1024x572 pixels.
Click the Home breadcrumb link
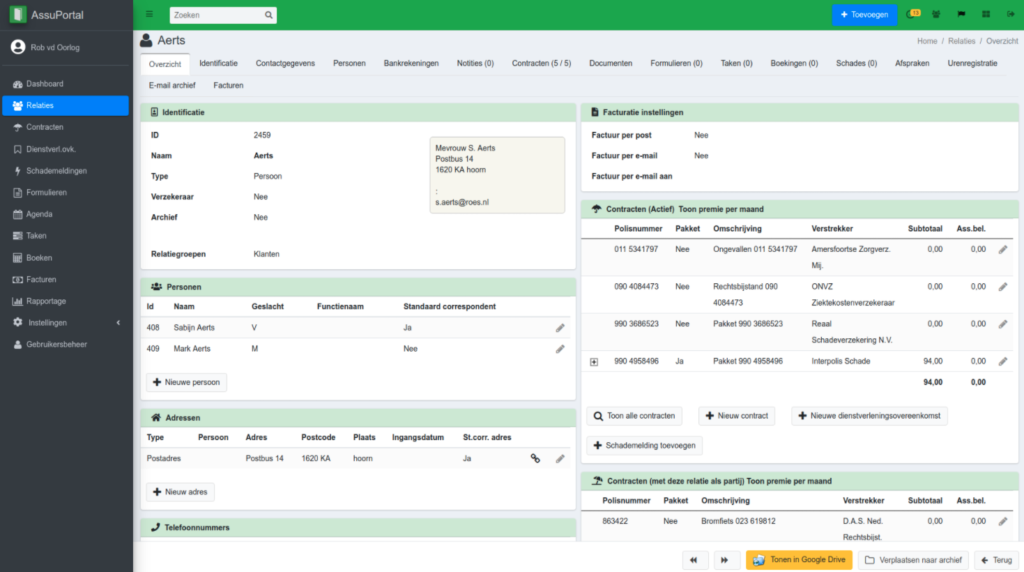click(x=927, y=41)
